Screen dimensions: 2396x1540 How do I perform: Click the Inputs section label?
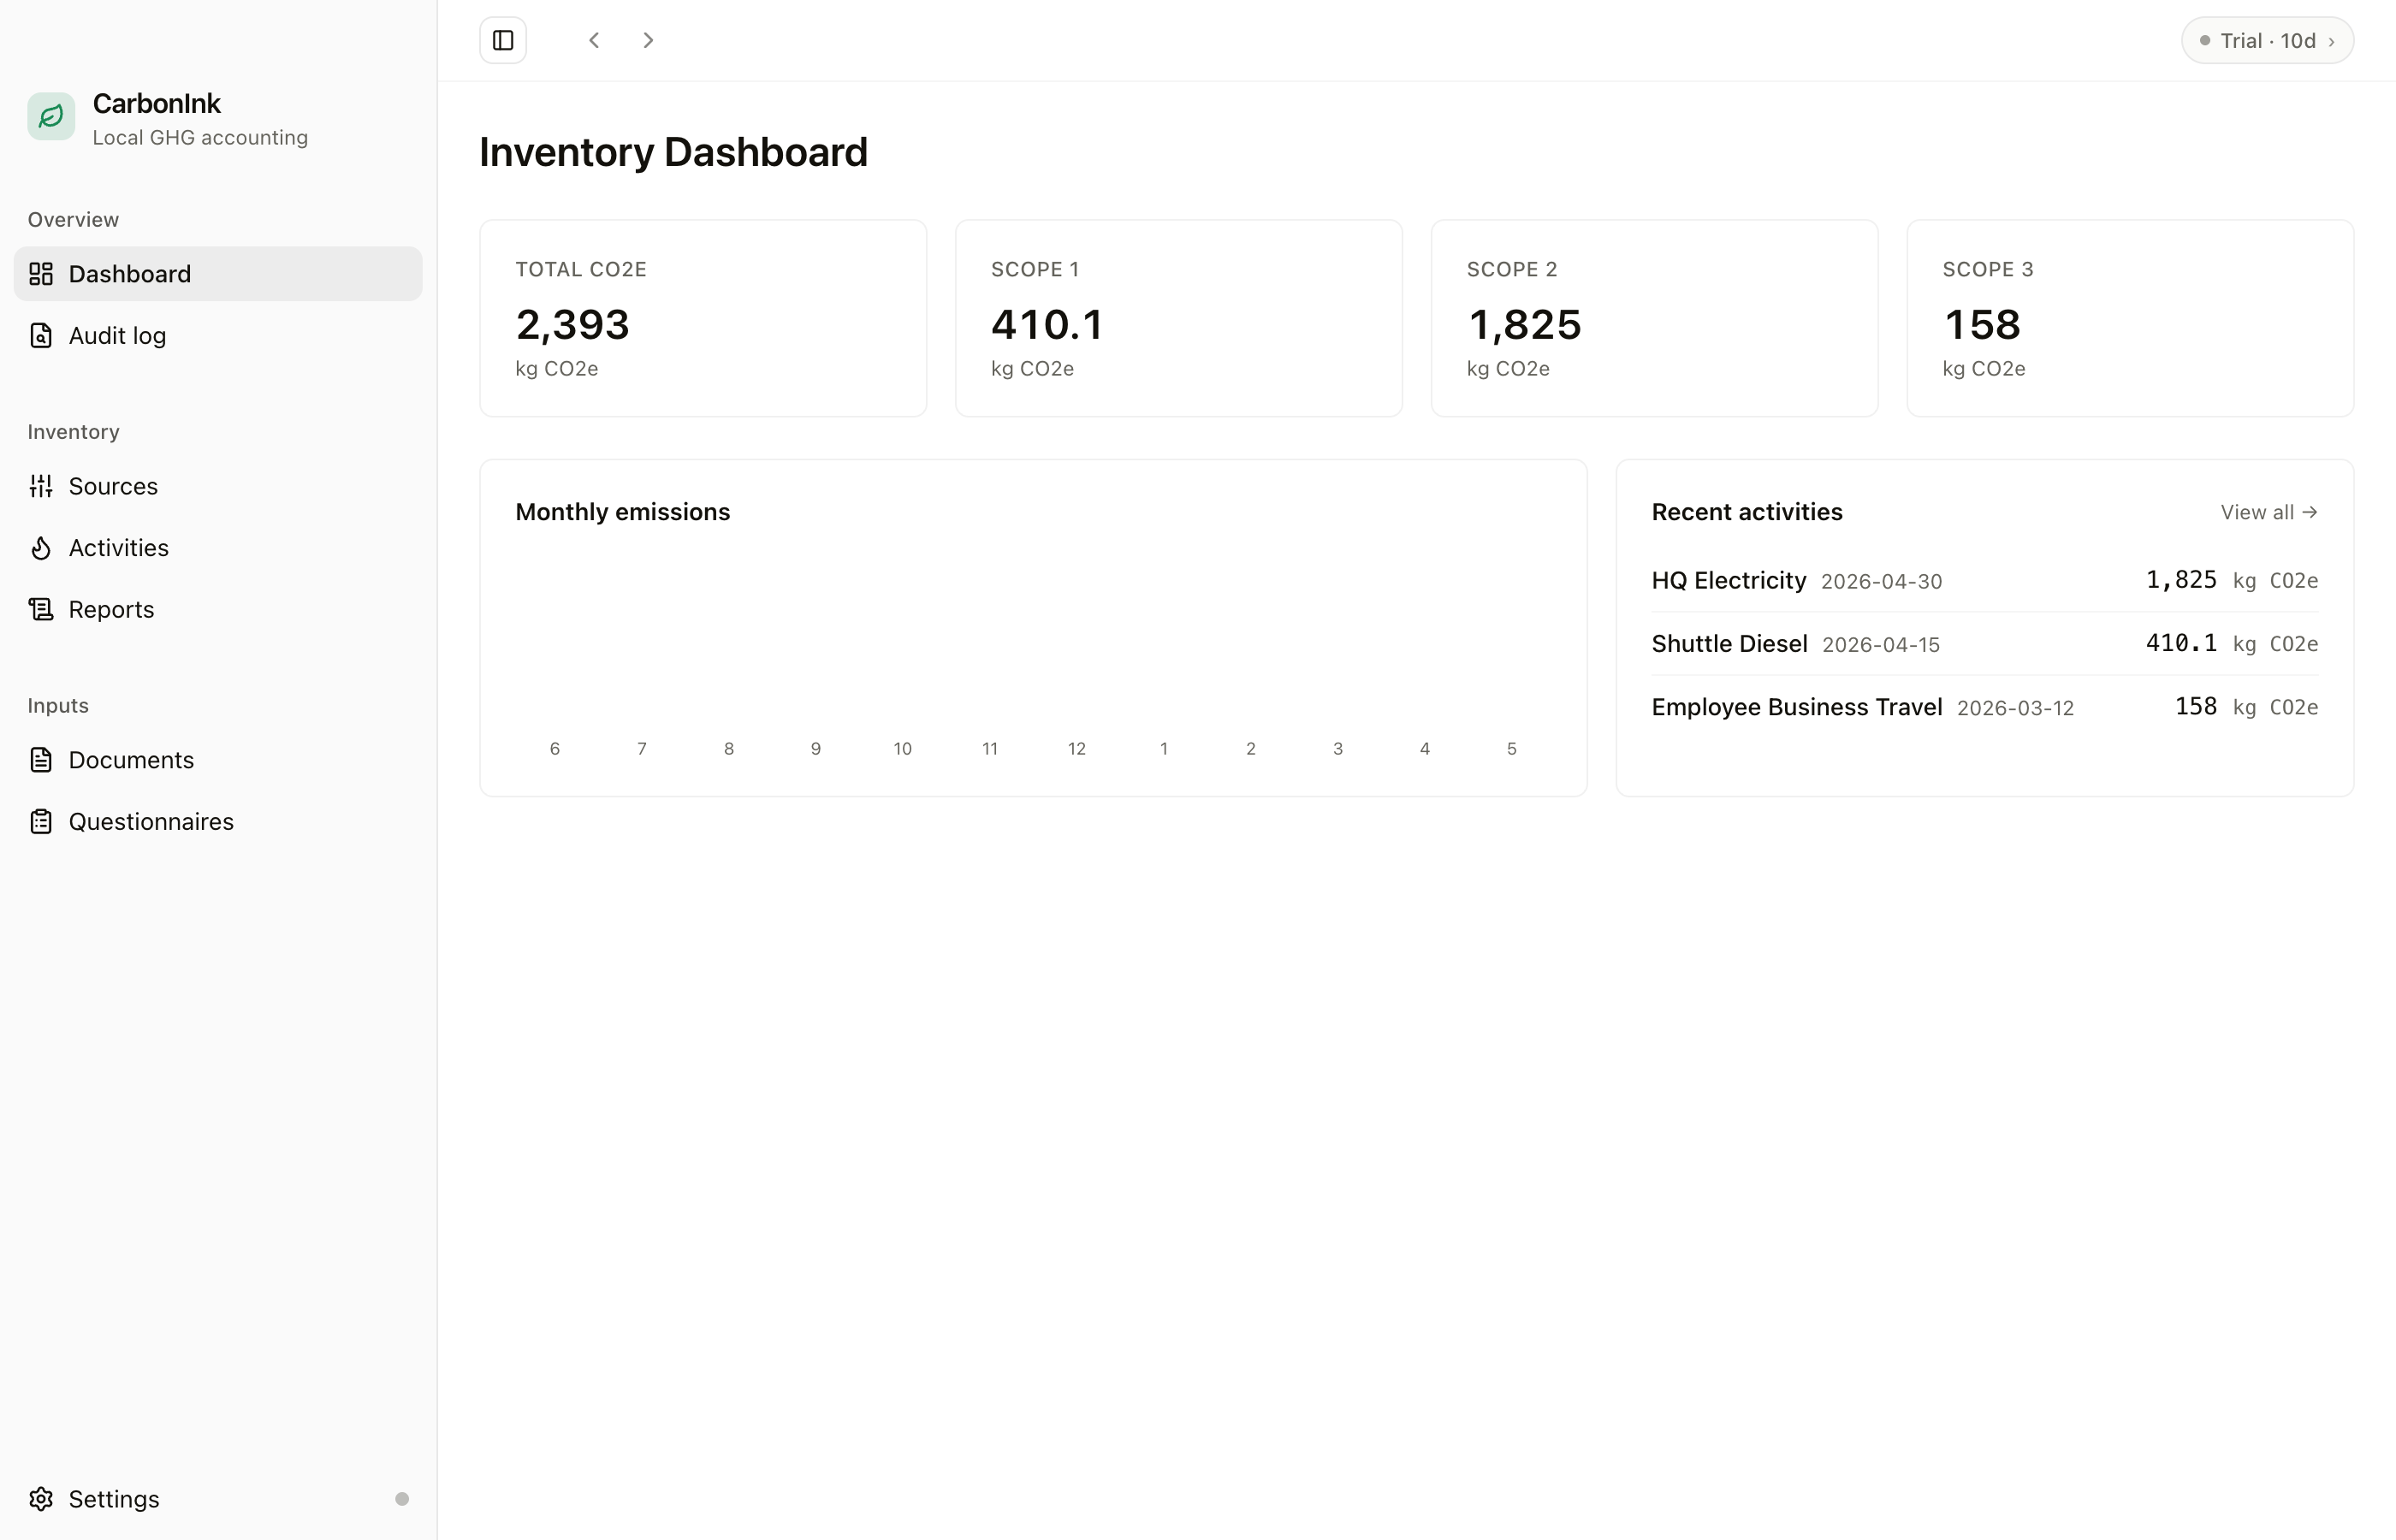click(58, 706)
